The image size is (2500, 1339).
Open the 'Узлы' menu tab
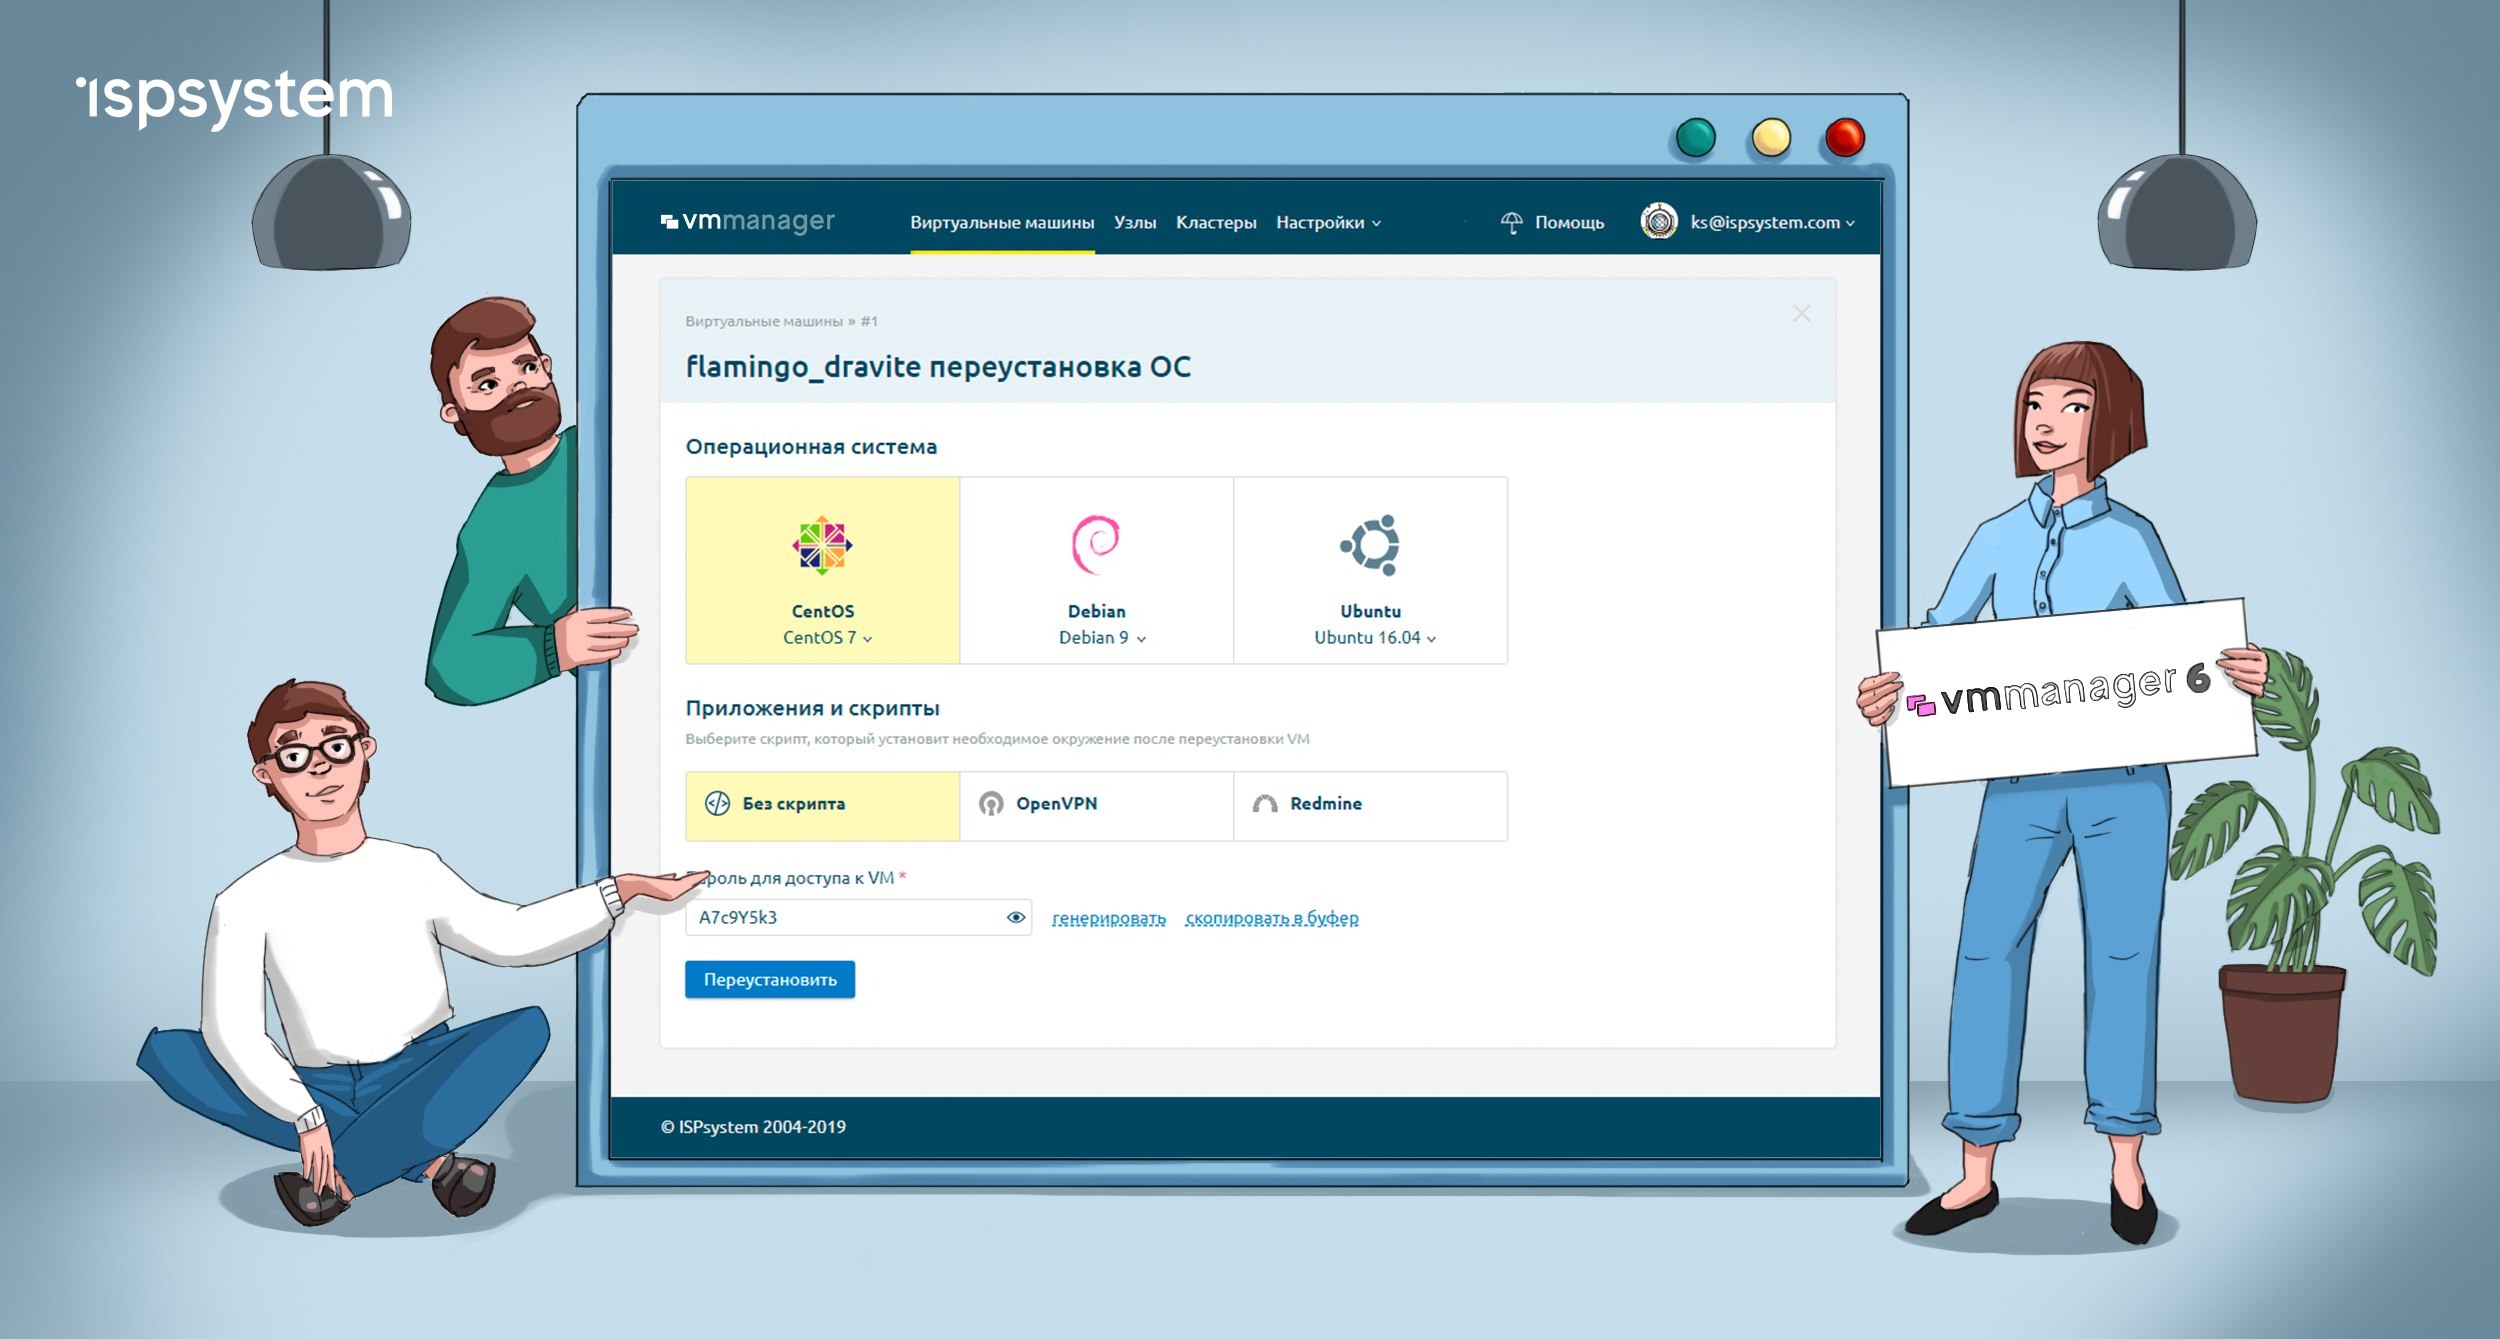click(x=1135, y=222)
